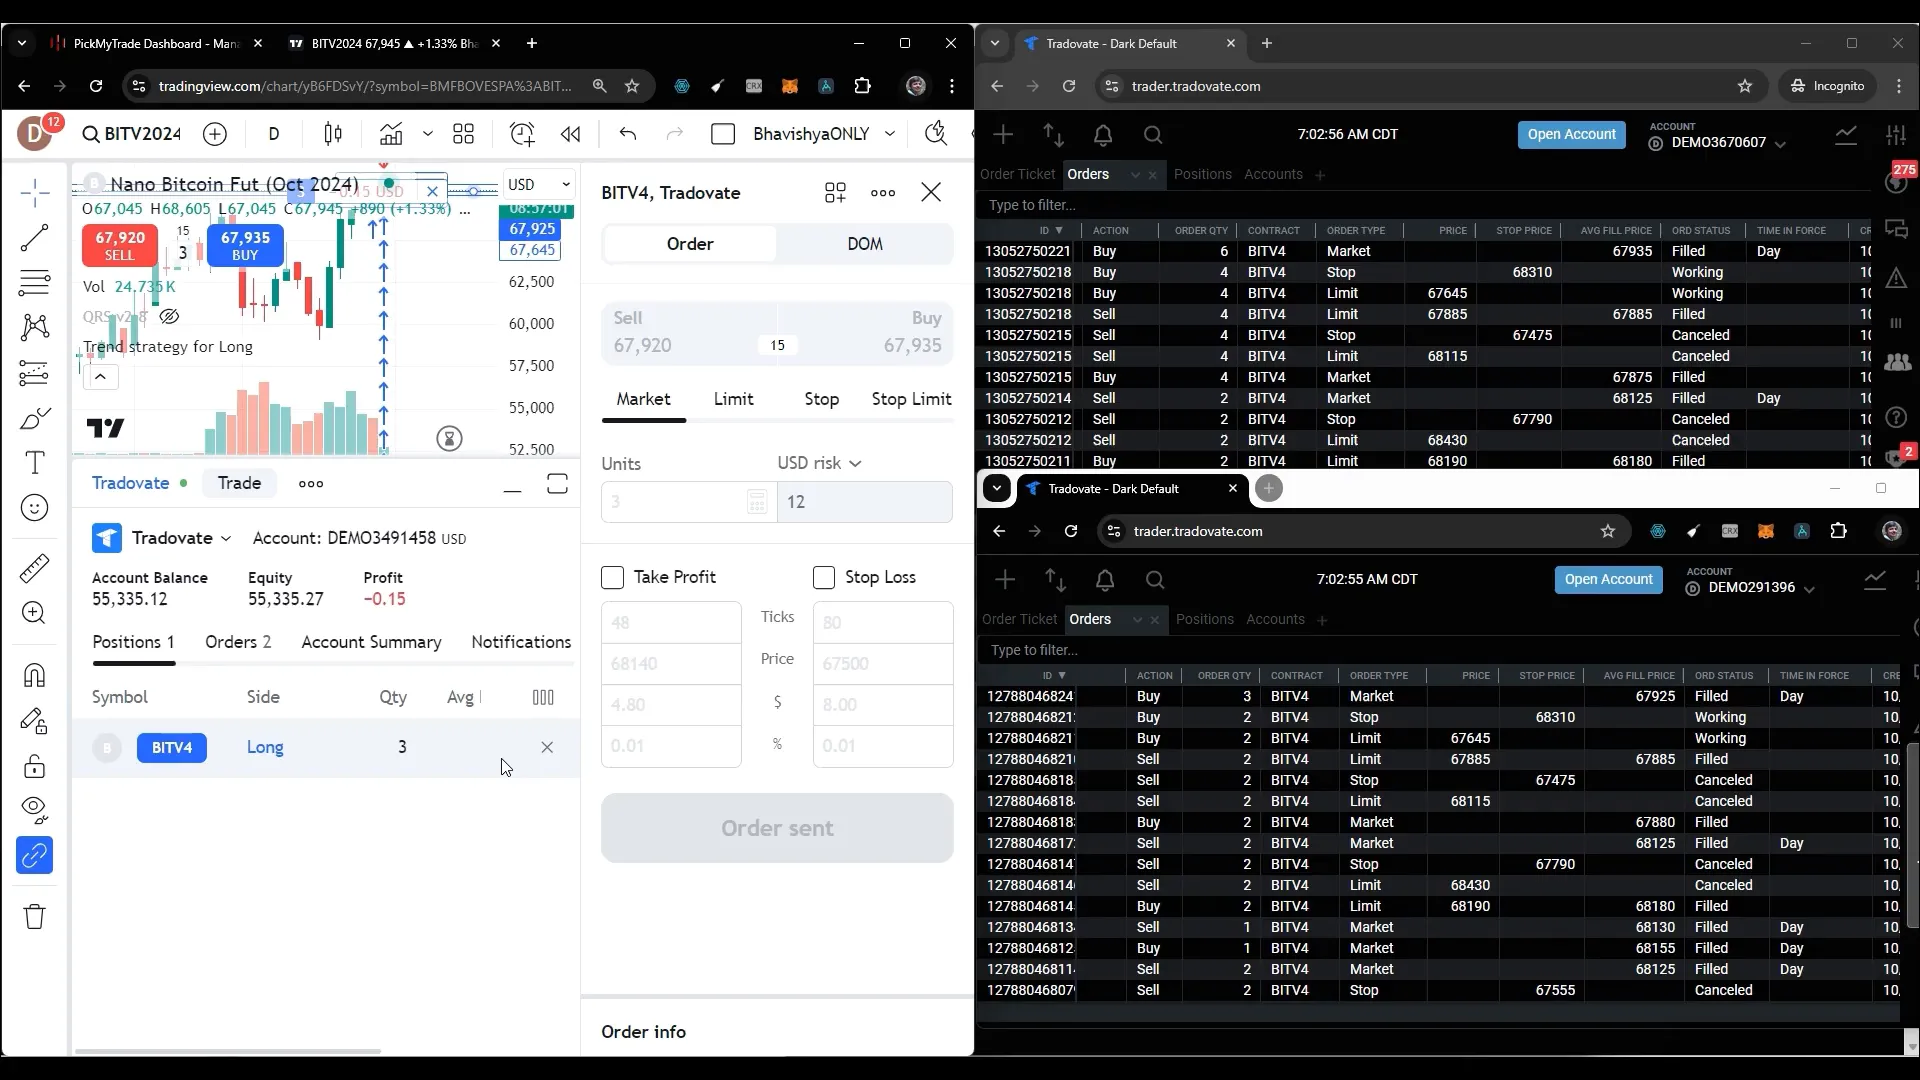Expand the BhavishyaONLY layout dropdown
Viewport: 1920px width, 1080px height.
coord(890,134)
